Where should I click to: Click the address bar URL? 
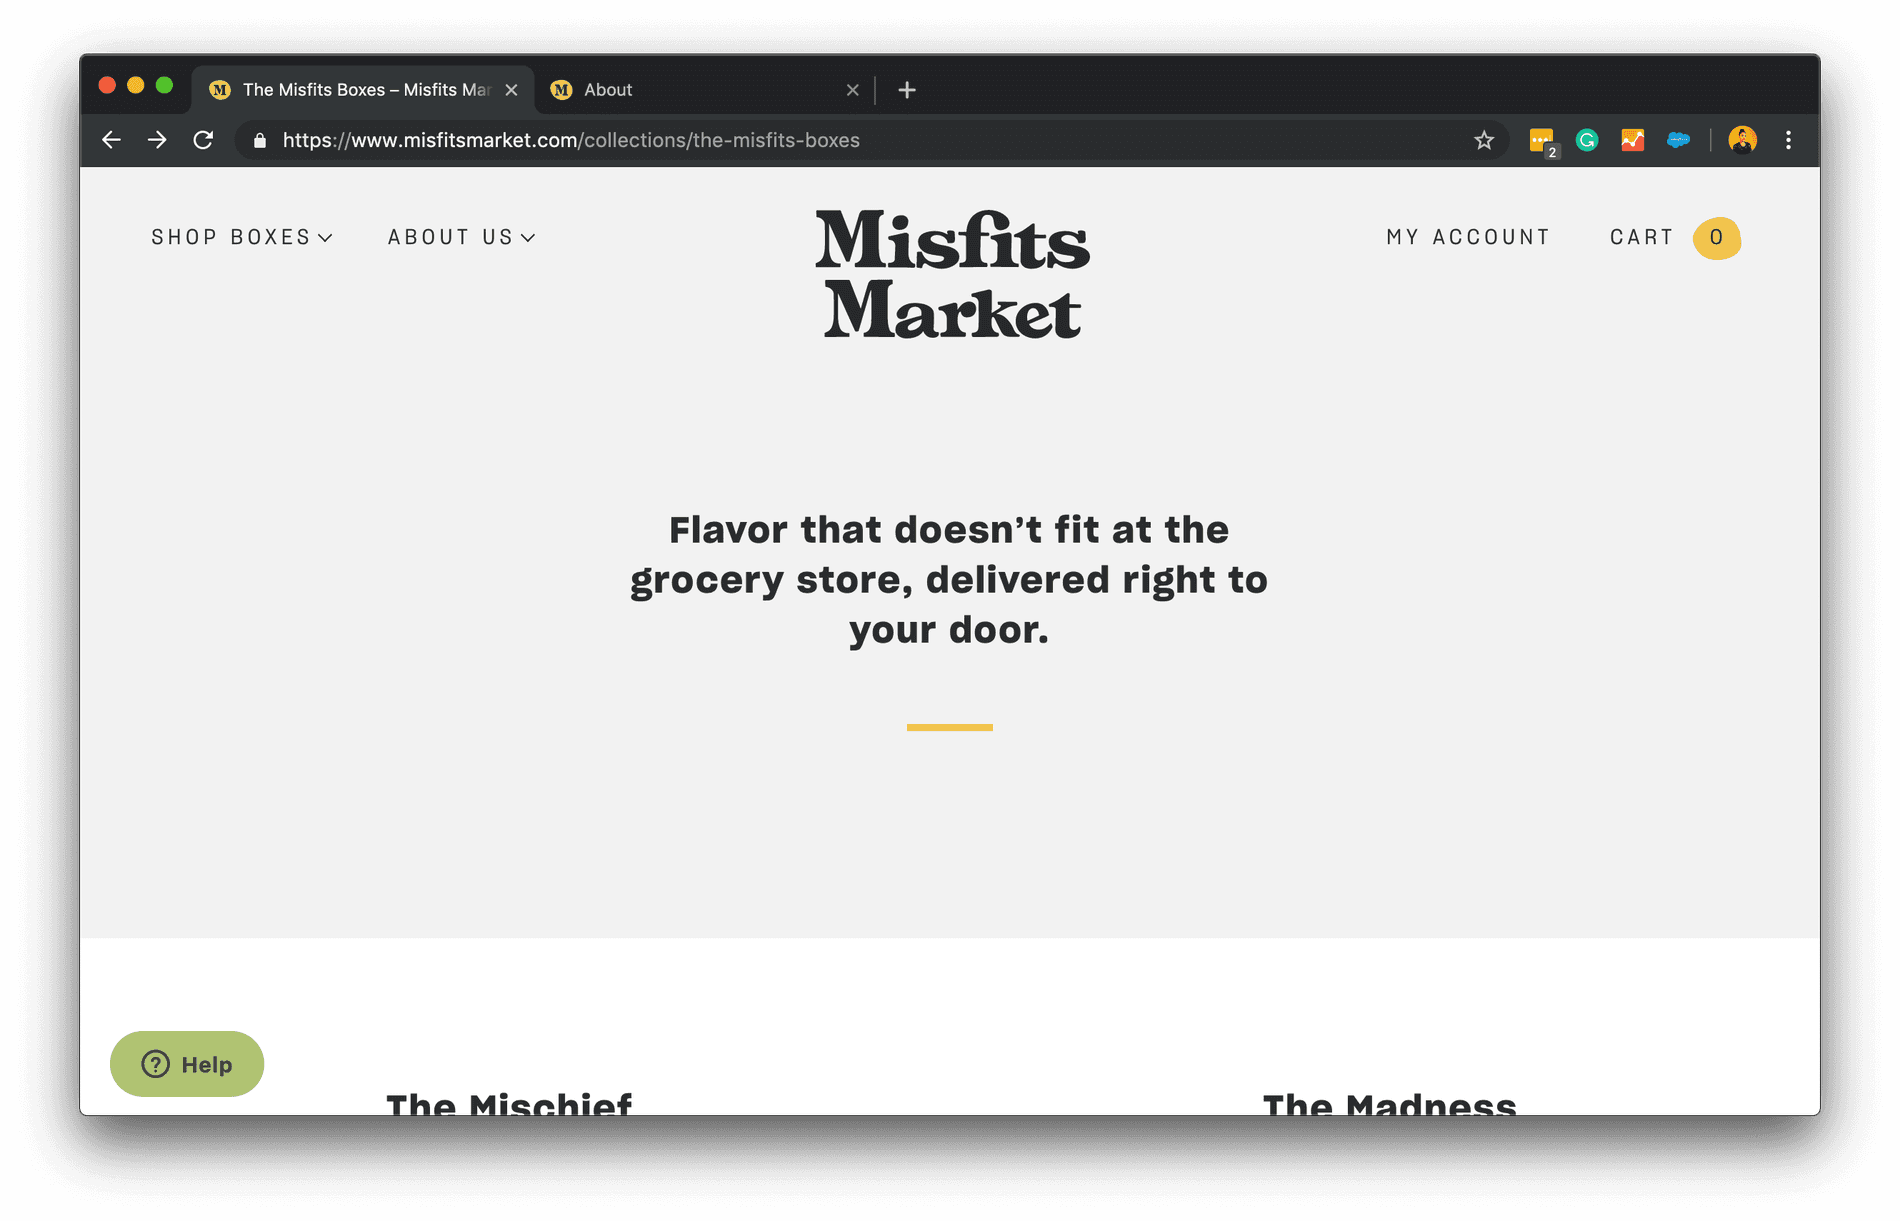(571, 140)
